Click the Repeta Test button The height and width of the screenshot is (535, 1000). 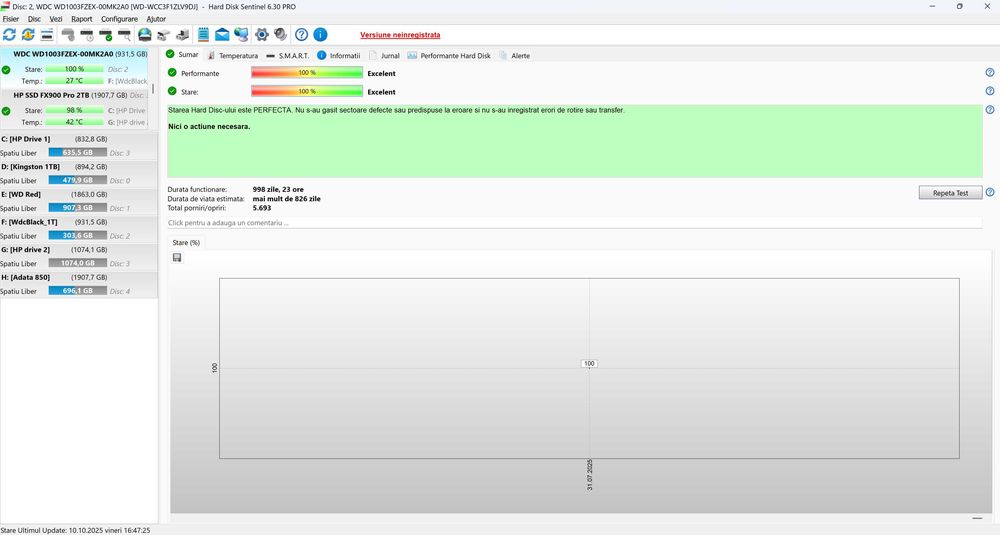click(950, 193)
